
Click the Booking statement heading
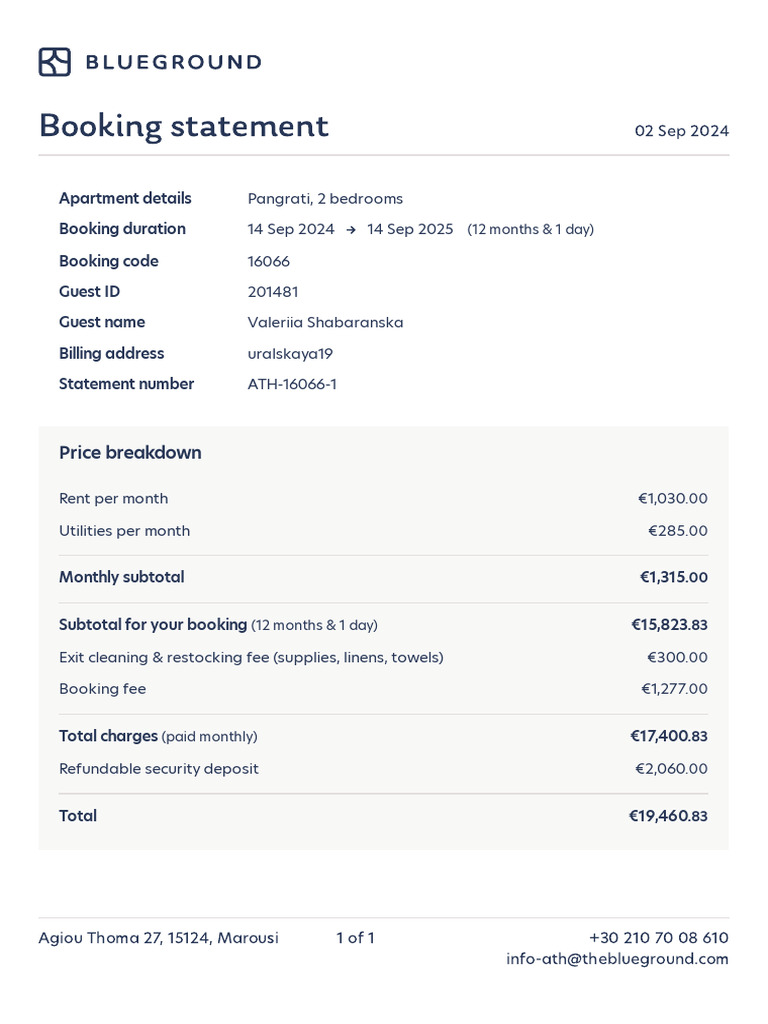coord(183,127)
